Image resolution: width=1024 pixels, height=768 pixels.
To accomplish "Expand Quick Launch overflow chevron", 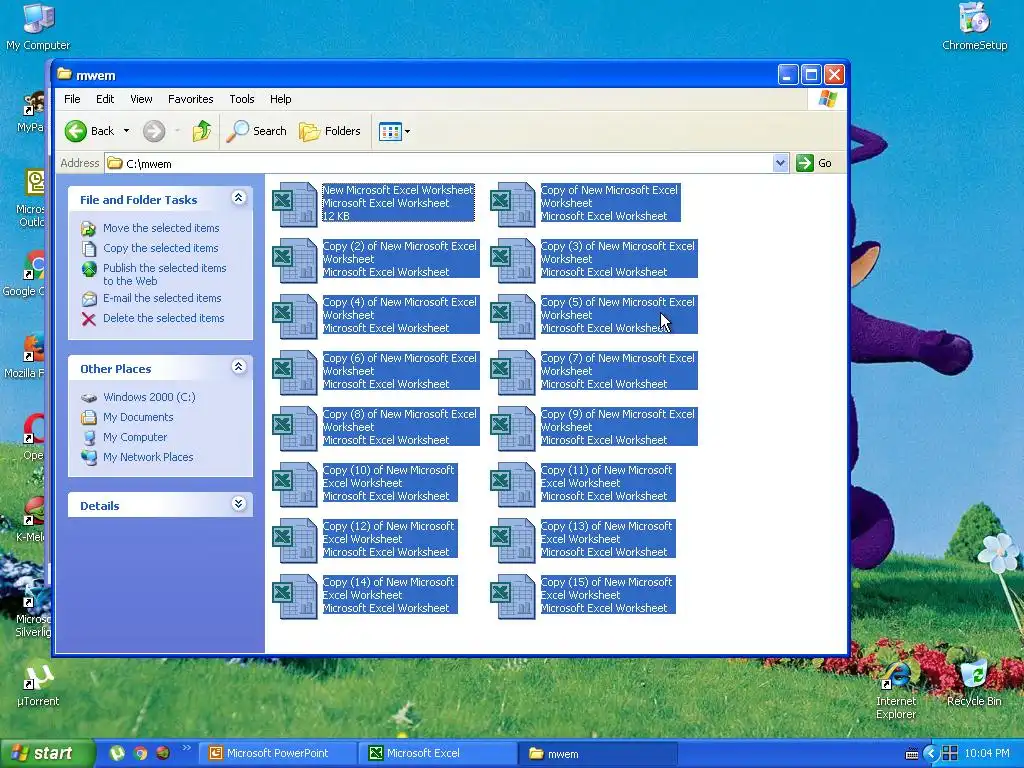I will tap(187, 748).
